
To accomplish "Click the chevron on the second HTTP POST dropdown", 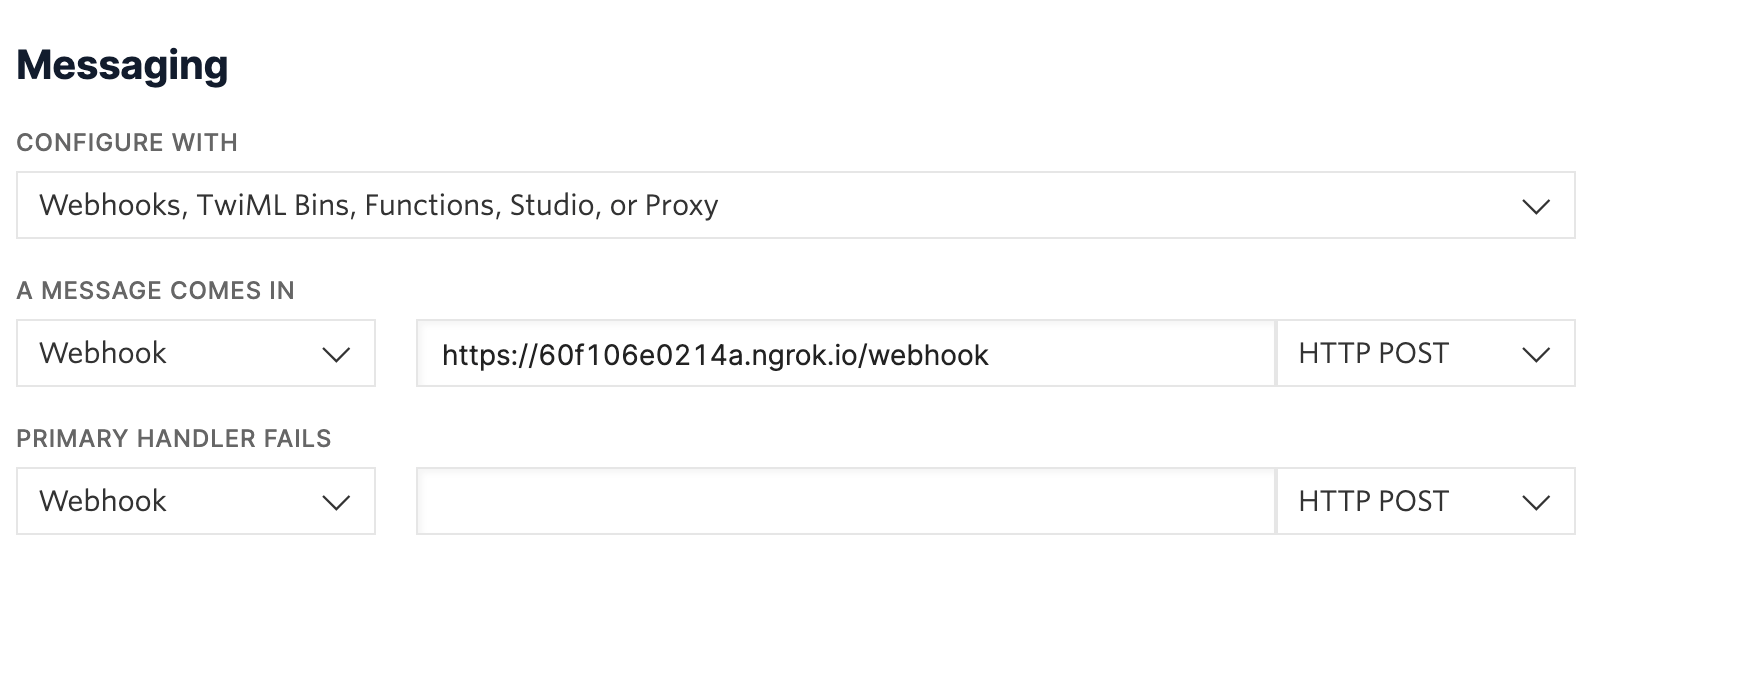I will pos(1537,501).
